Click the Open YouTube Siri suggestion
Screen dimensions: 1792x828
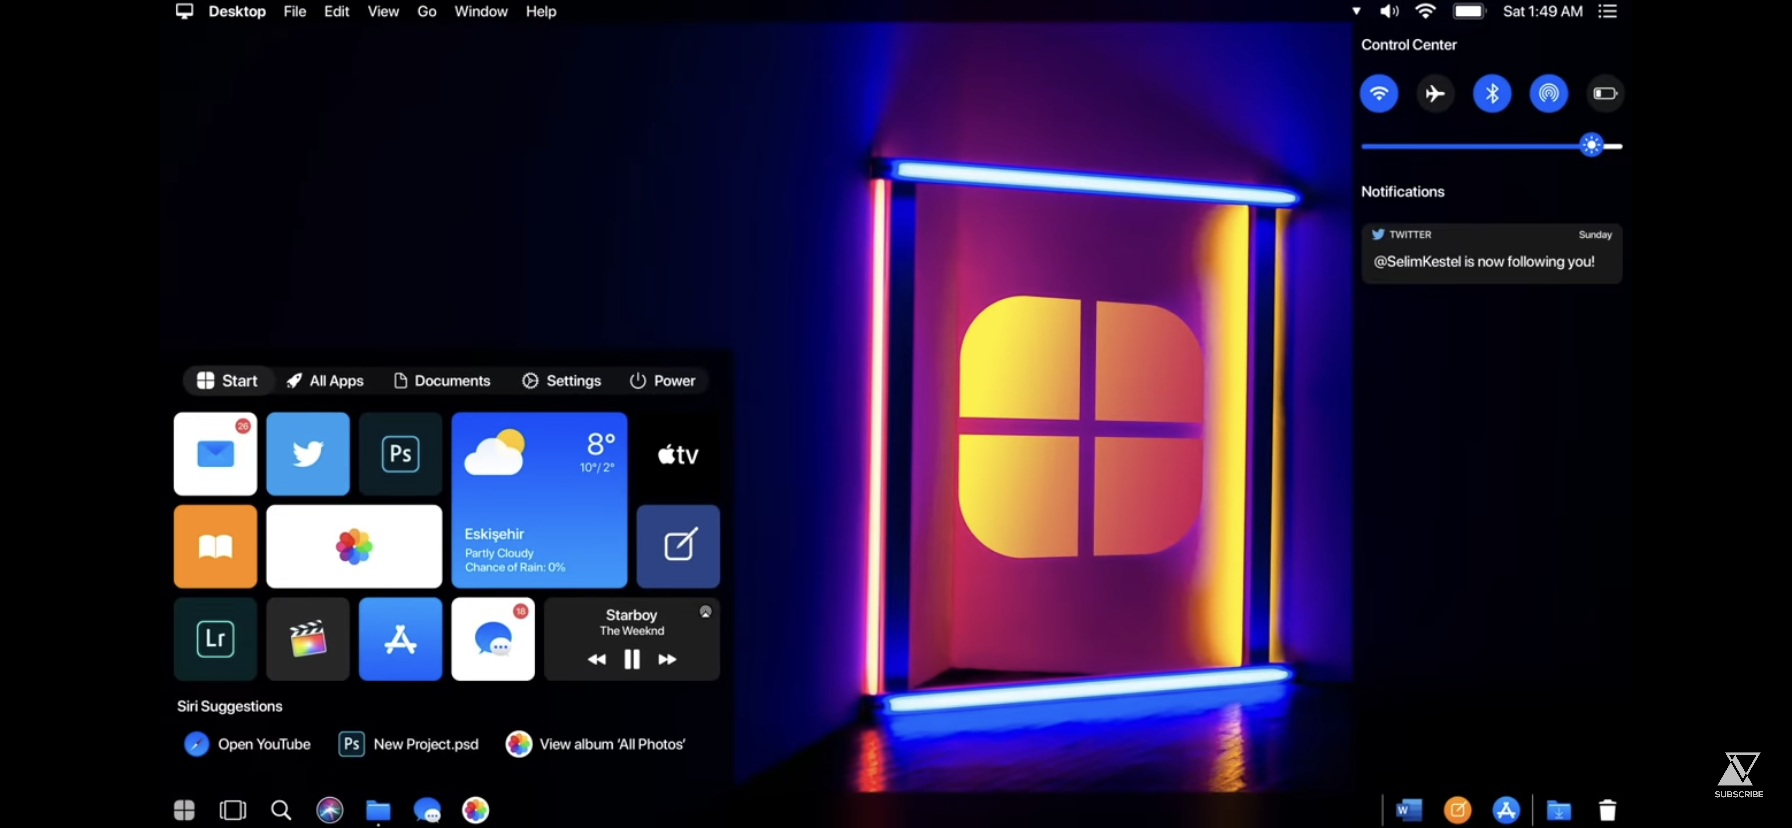pyautogui.click(x=248, y=744)
